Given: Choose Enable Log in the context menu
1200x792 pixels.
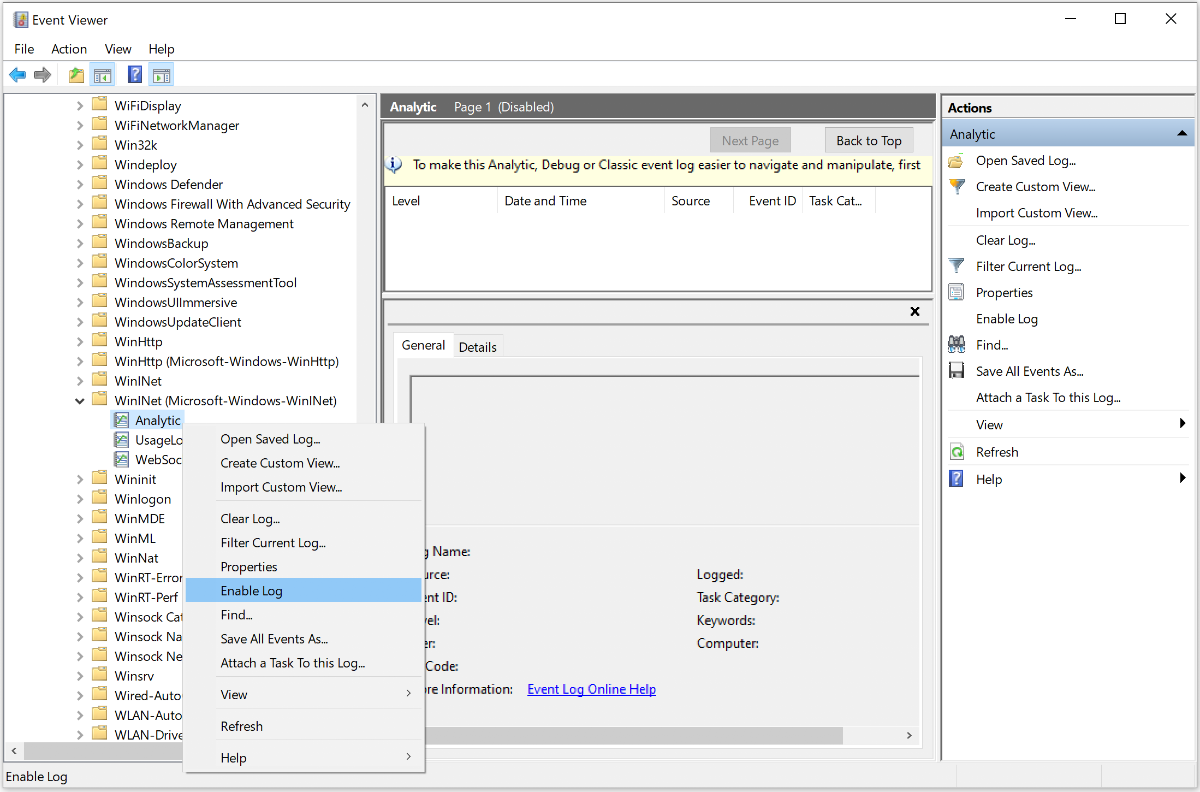Looking at the screenshot, I should click(x=305, y=591).
